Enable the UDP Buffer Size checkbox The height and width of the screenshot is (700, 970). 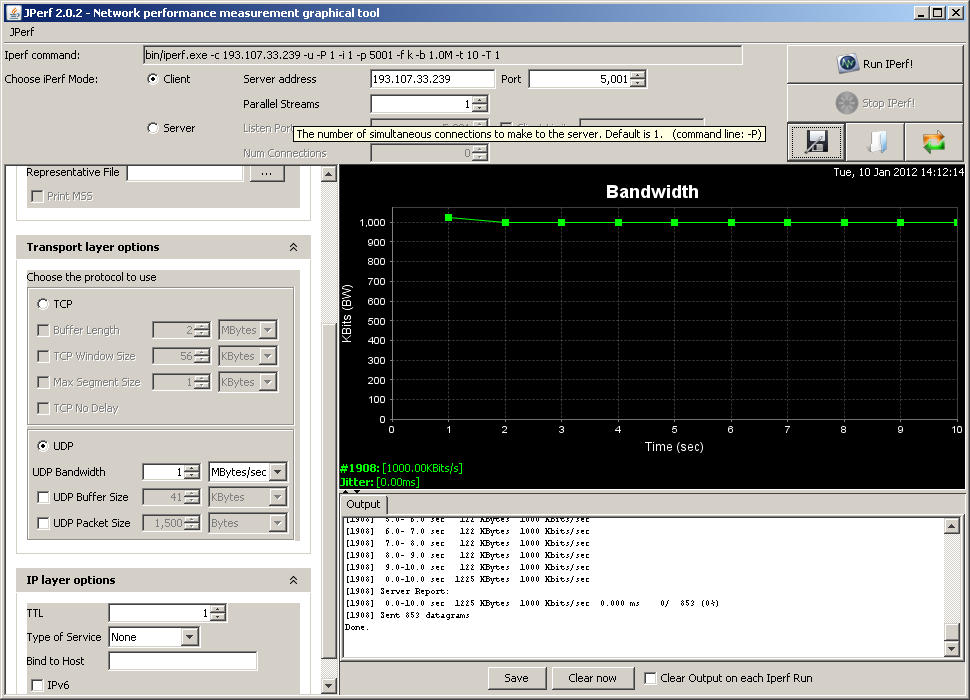tap(43, 497)
